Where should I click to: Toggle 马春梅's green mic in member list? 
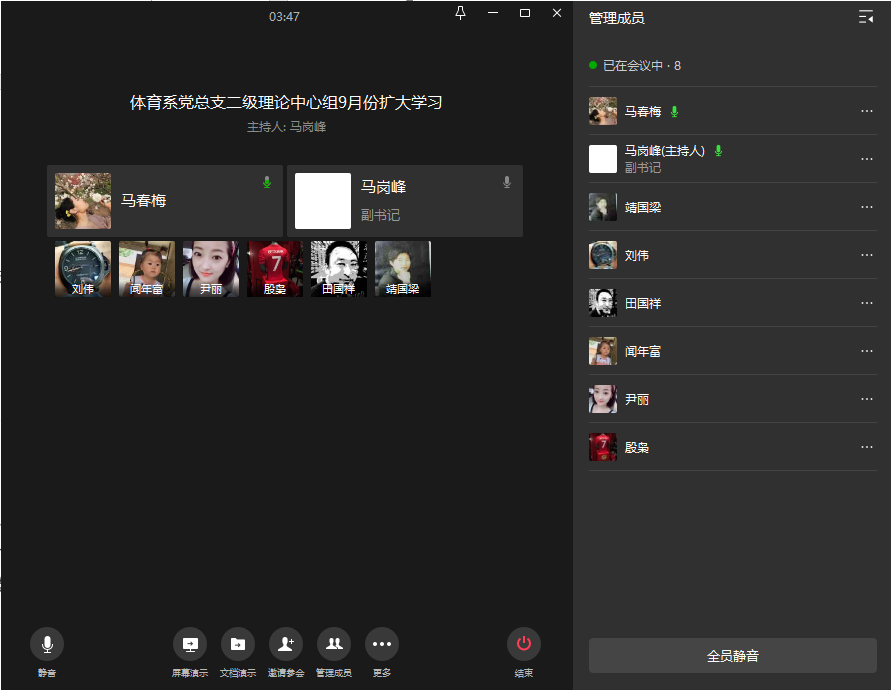(x=675, y=111)
